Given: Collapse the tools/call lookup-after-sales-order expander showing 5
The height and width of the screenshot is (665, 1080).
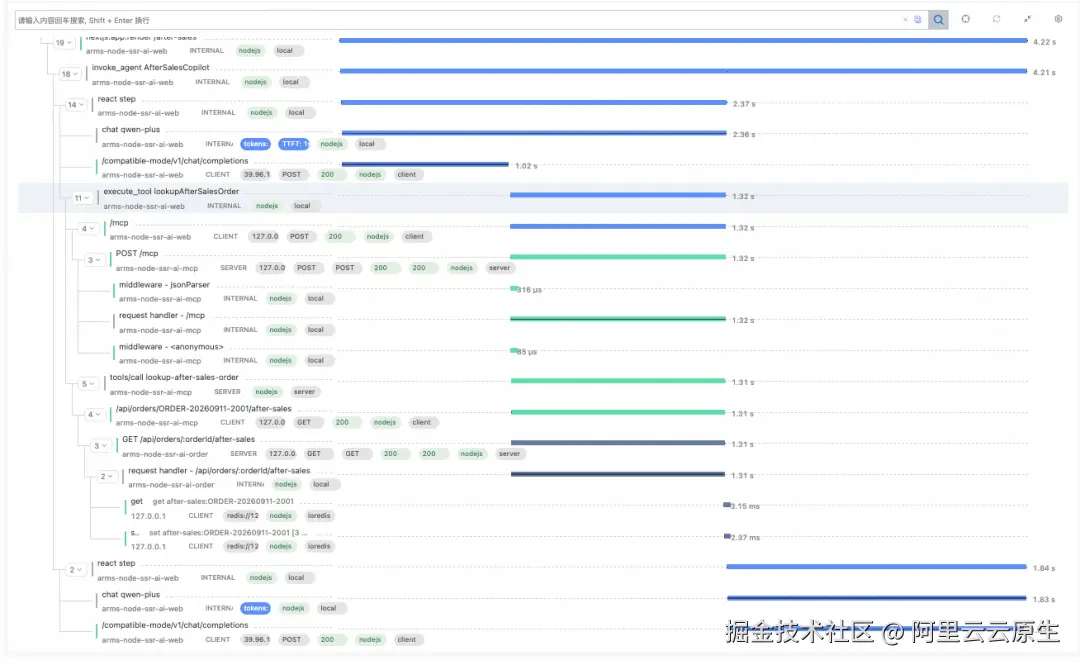Looking at the screenshot, I should [87, 384].
